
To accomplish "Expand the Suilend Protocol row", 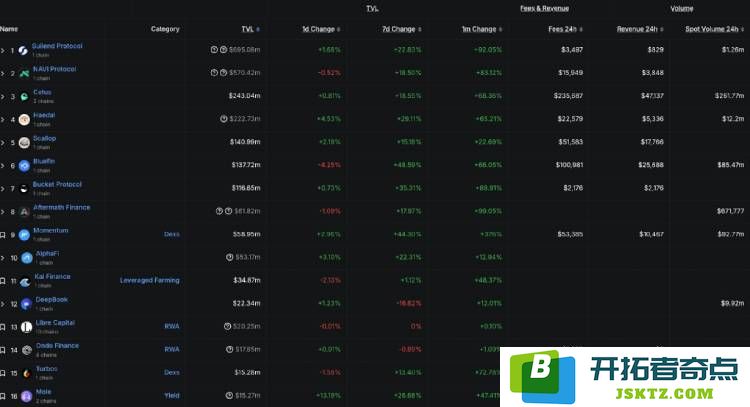I will click(x=2, y=50).
